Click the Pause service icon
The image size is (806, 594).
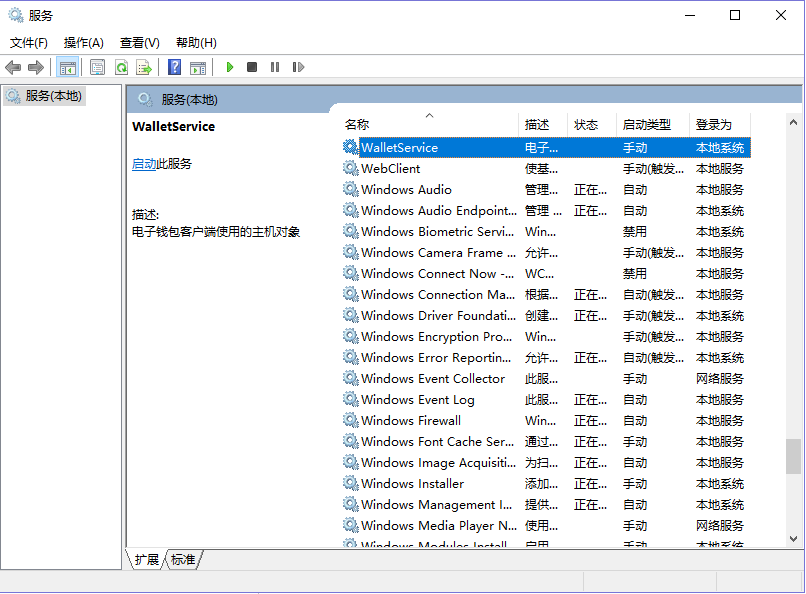pyautogui.click(x=275, y=67)
